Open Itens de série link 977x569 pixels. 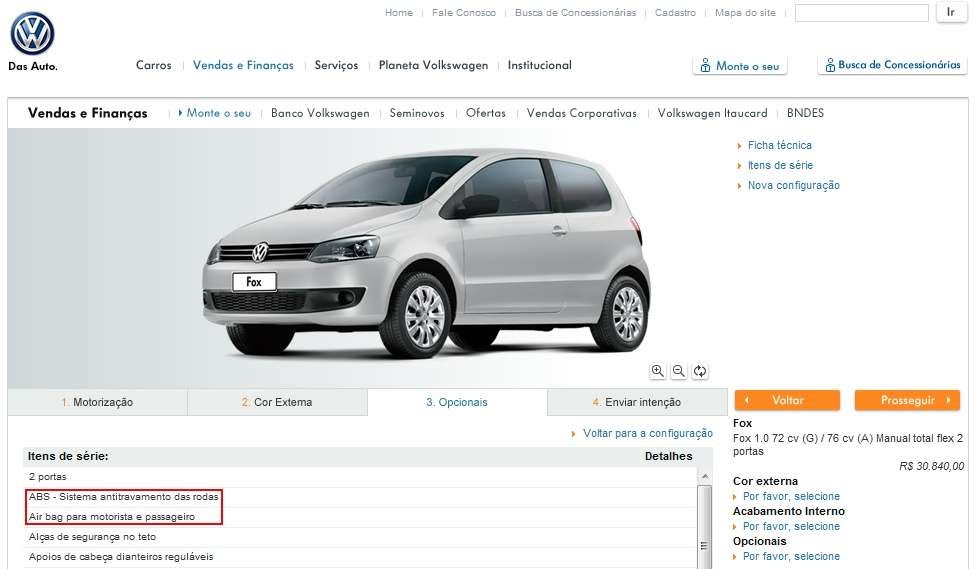(780, 165)
